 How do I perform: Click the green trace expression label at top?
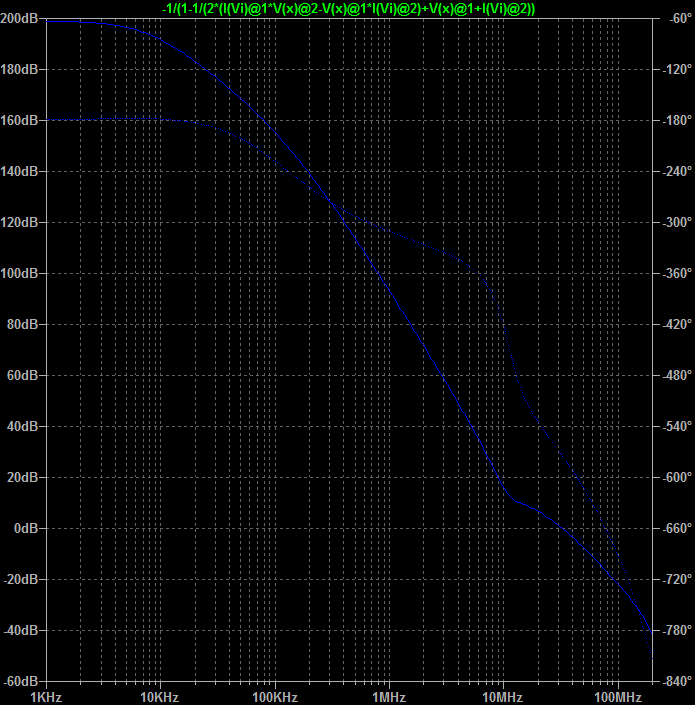click(x=349, y=8)
